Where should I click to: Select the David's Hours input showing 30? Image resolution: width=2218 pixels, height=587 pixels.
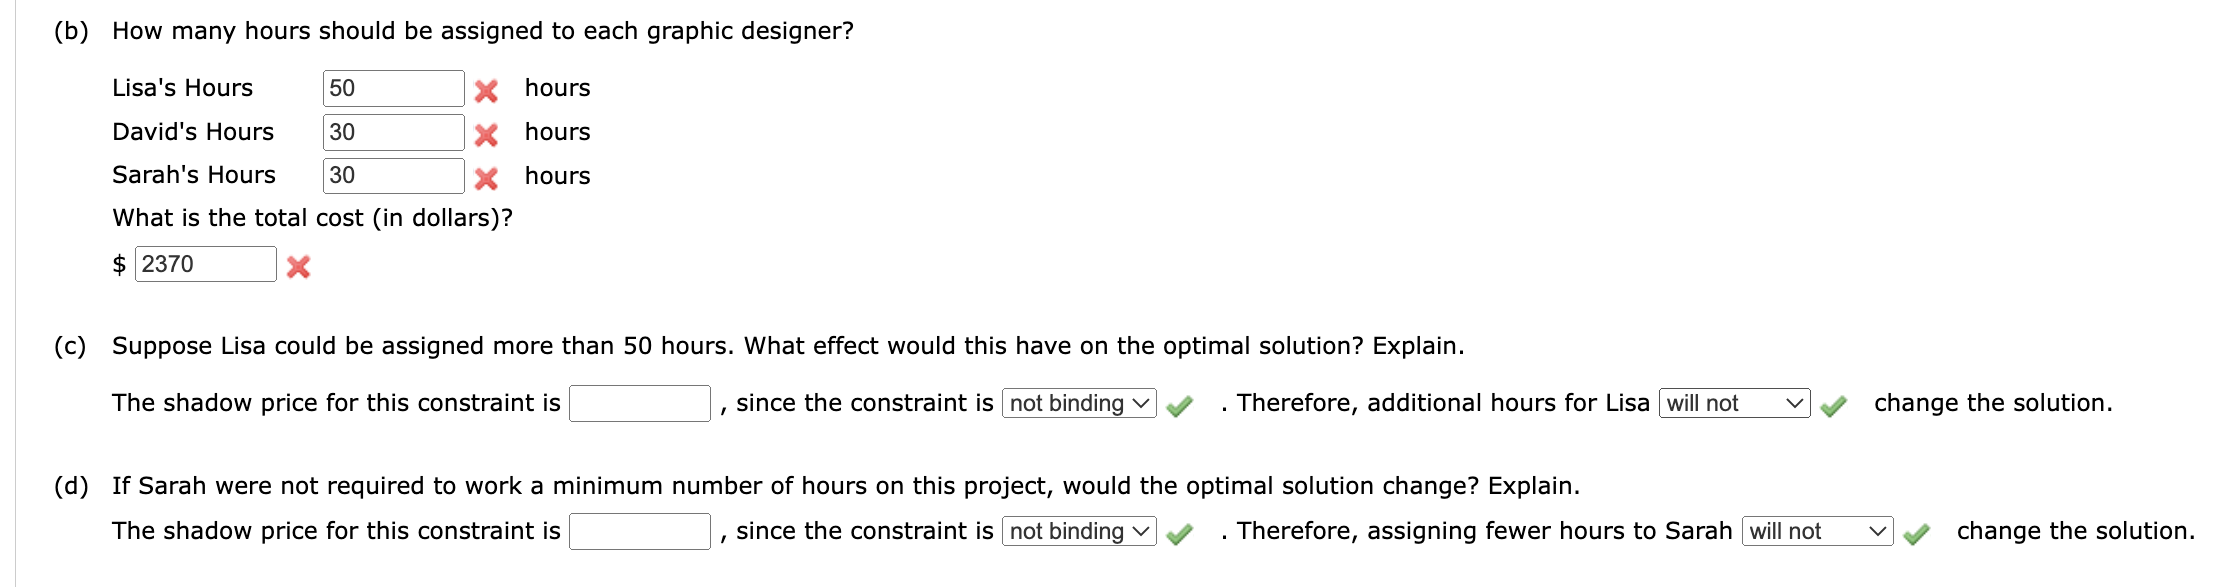coord(392,131)
